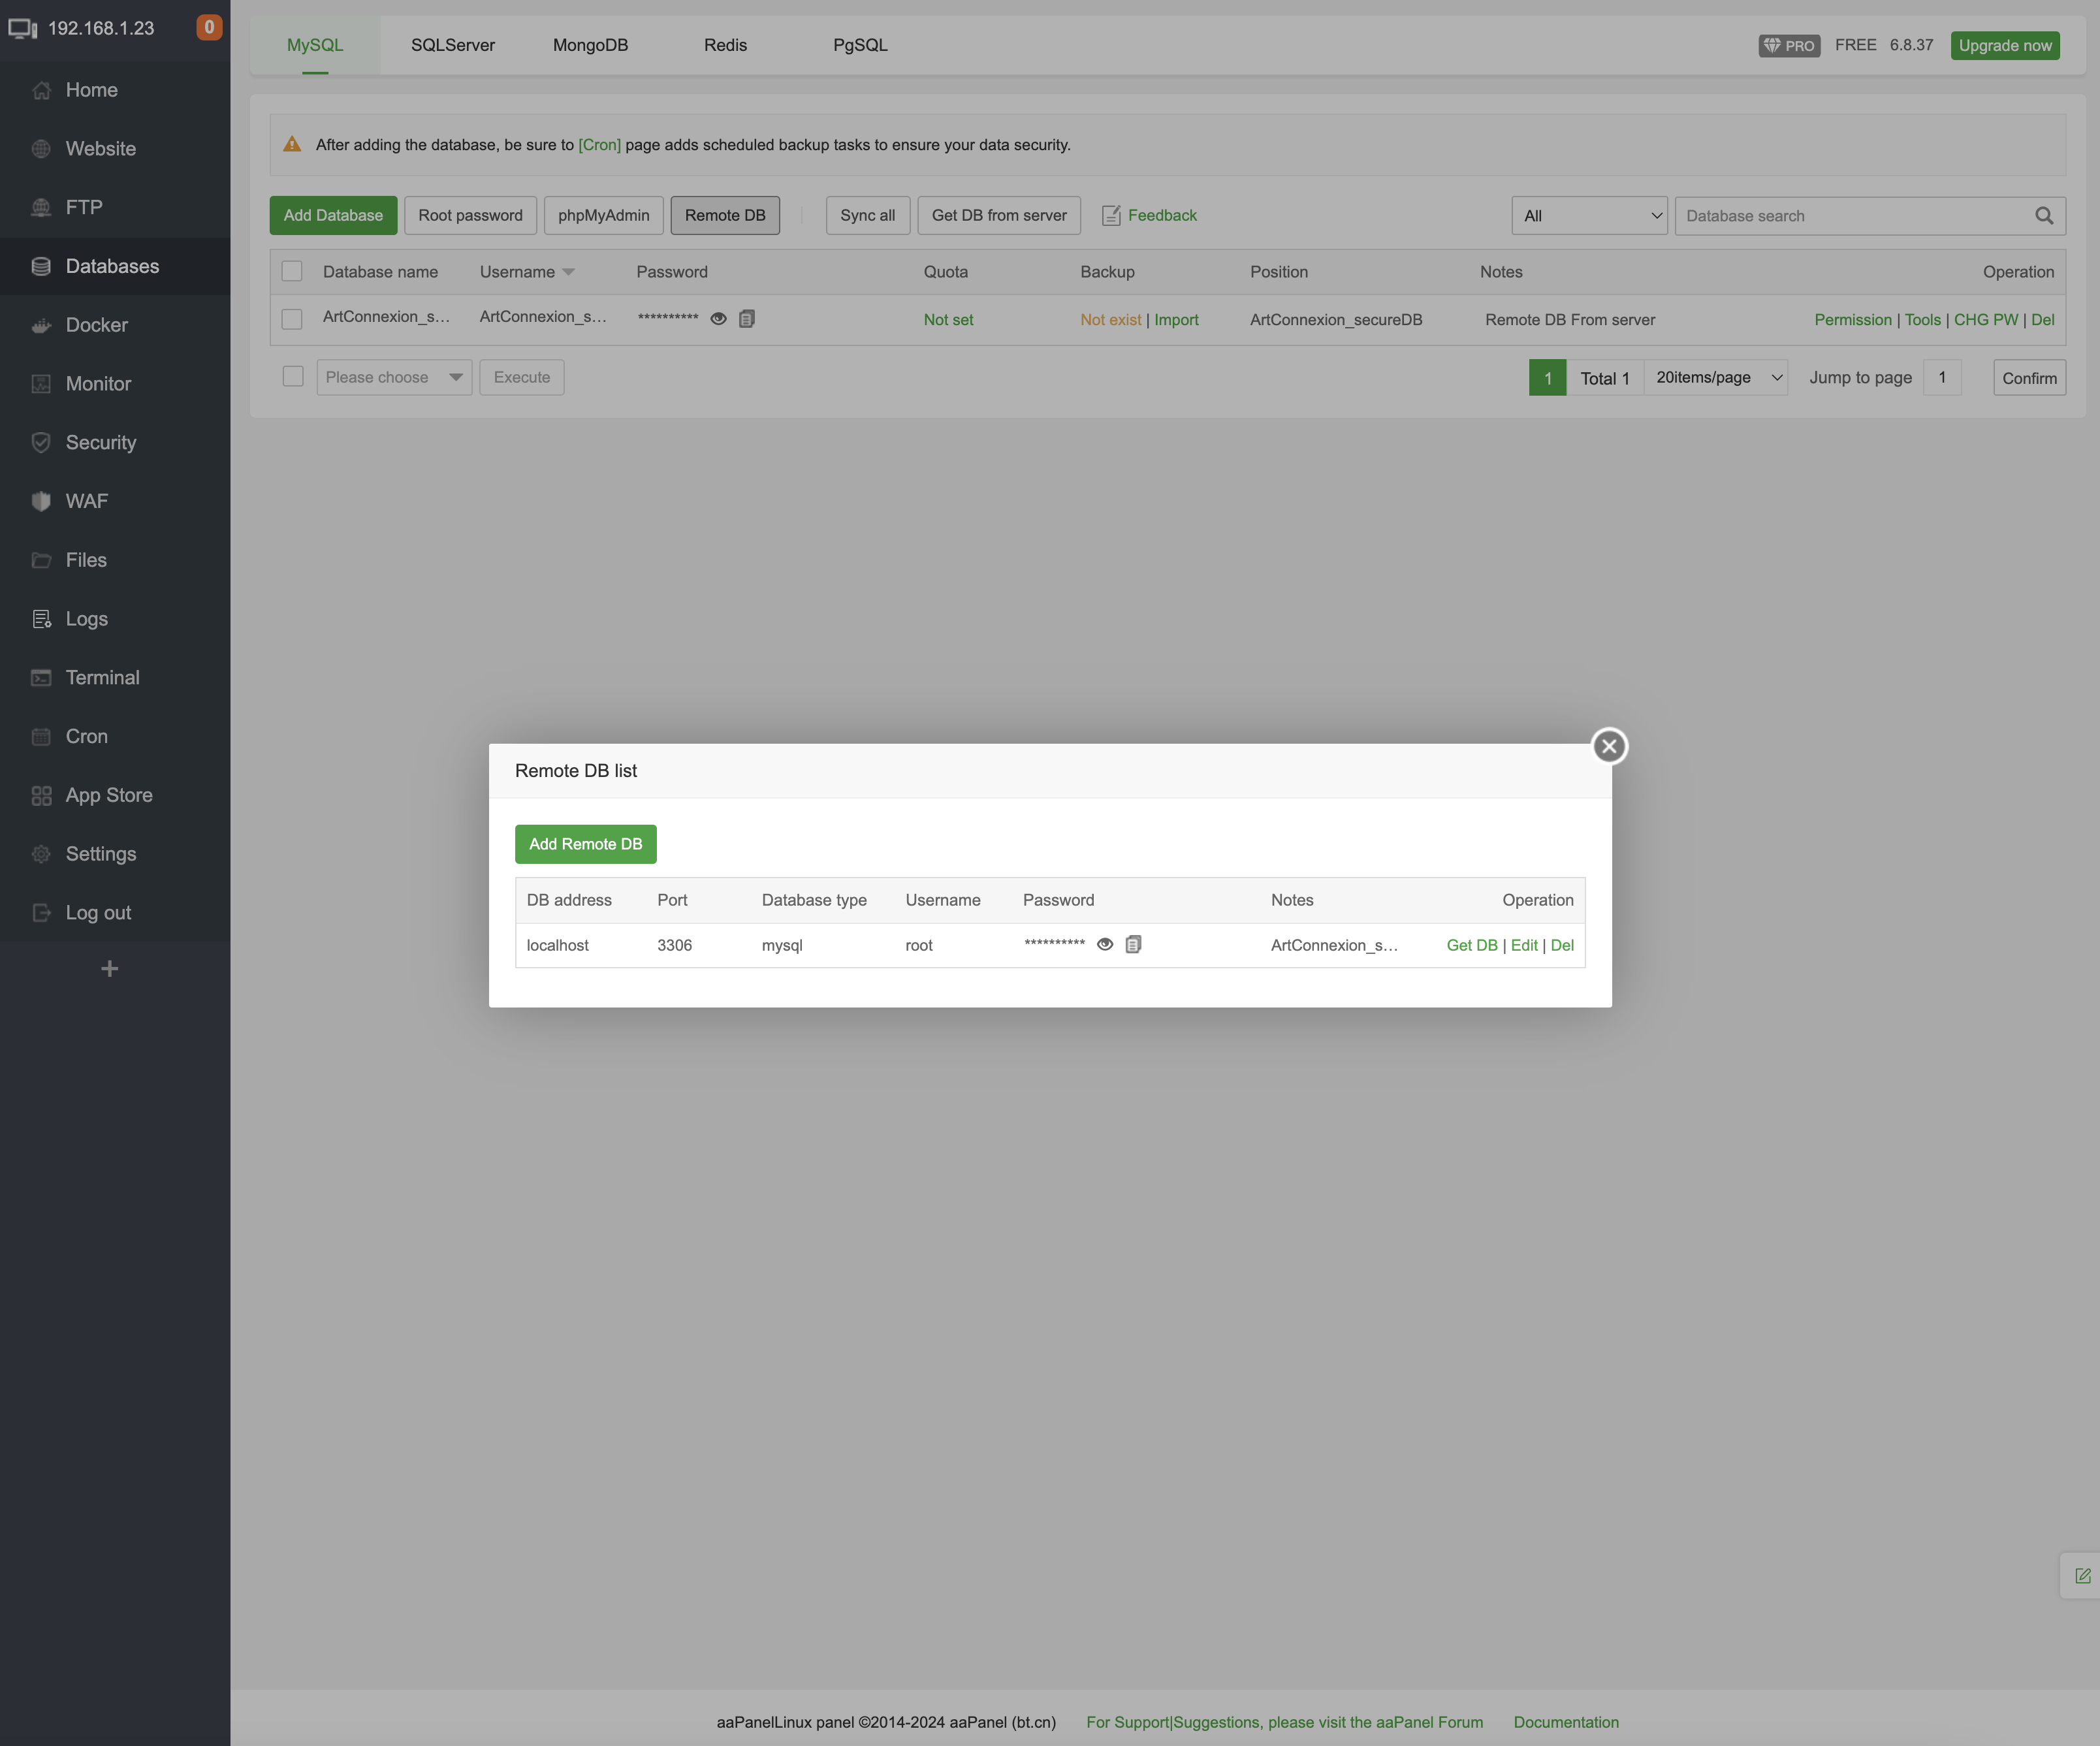Image resolution: width=2100 pixels, height=1746 pixels.
Task: Copy password in Remote DB list
Action: tap(1133, 944)
